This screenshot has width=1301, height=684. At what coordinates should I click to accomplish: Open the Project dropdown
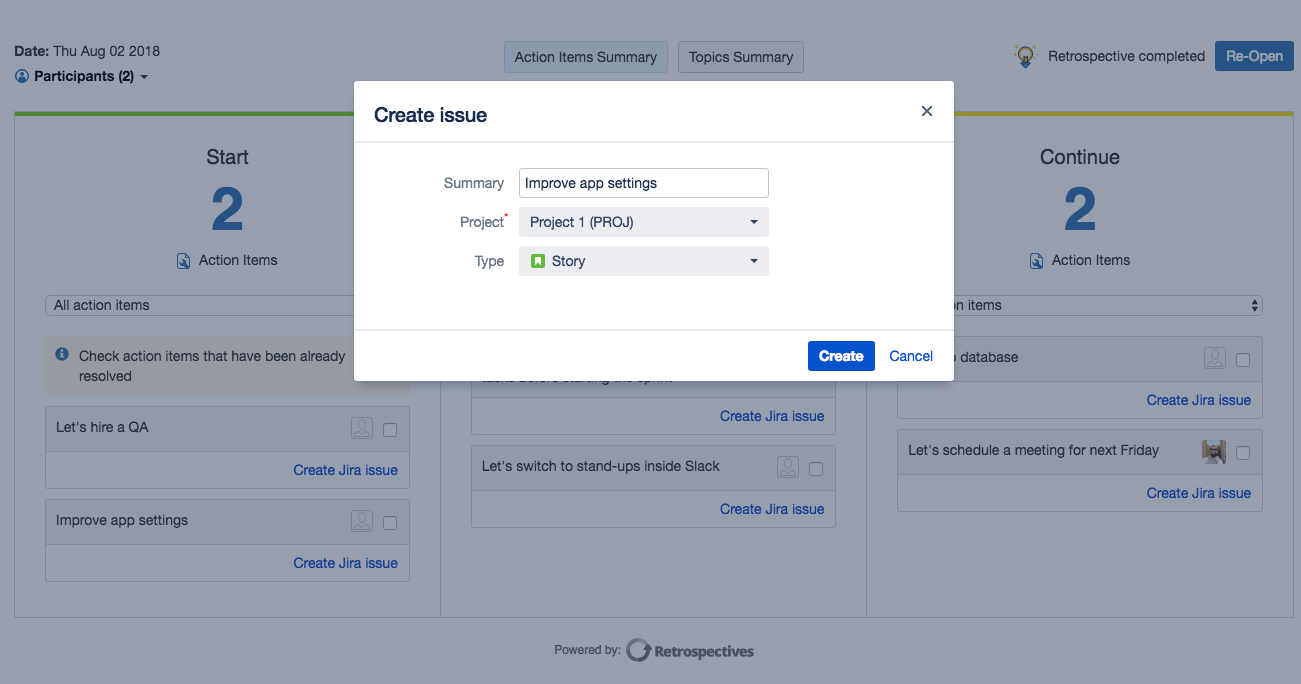tap(644, 222)
